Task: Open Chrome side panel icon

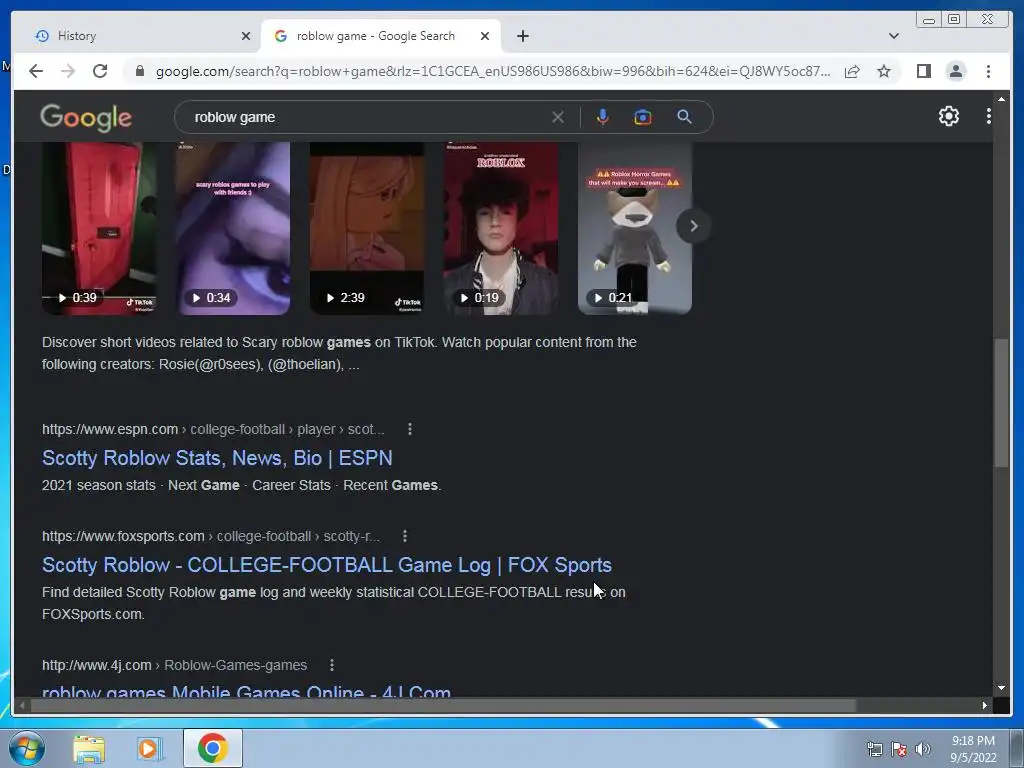Action: 923,71
